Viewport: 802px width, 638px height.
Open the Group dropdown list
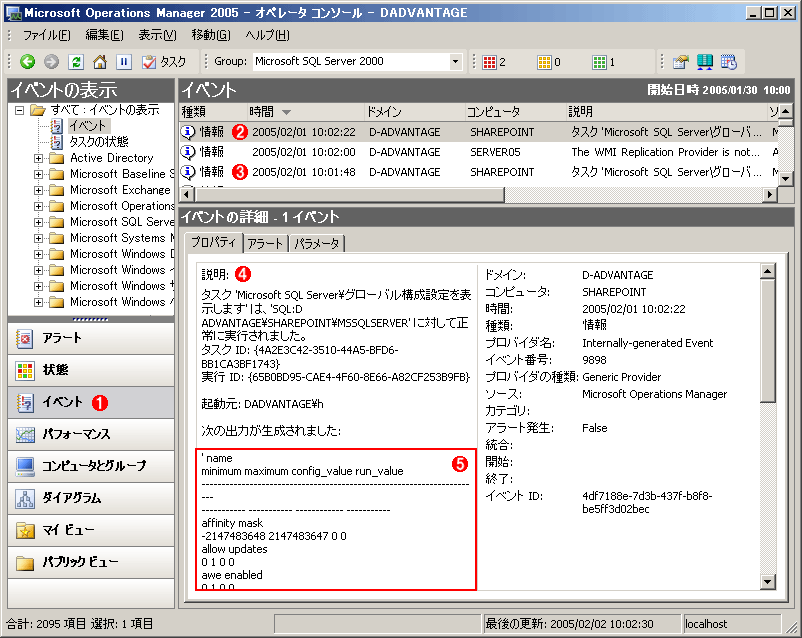tap(455, 62)
